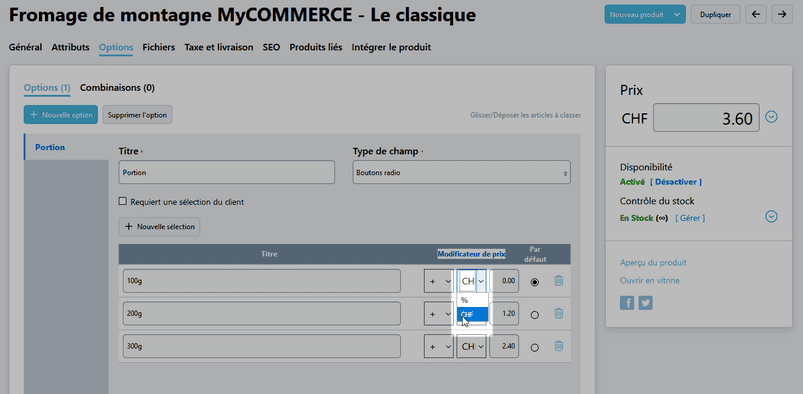Edit 300g price modifier value 2.40
This screenshot has height=394, width=803.
pos(504,347)
